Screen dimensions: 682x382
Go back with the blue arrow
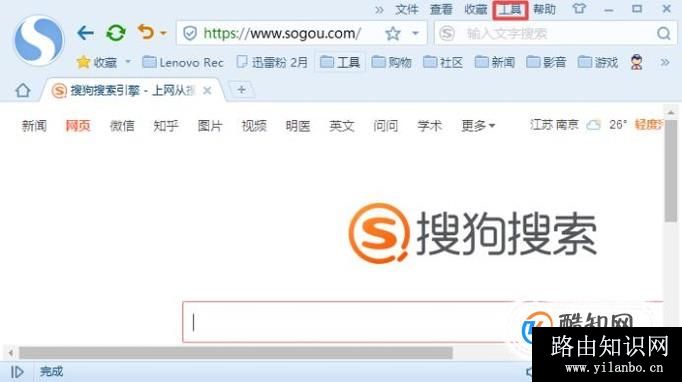(x=85, y=33)
